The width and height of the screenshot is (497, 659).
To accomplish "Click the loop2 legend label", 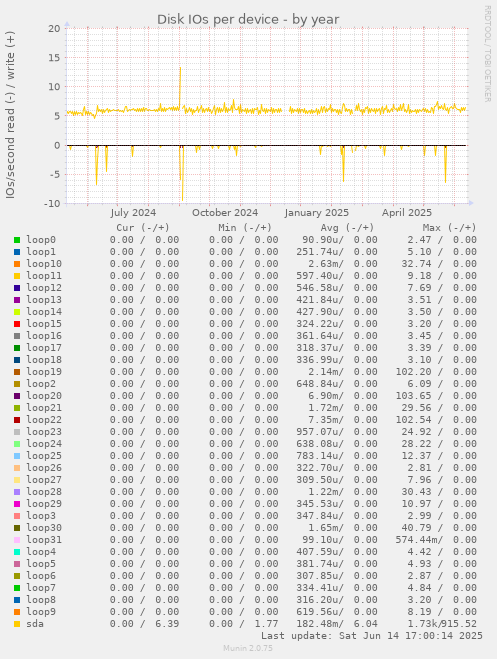I will point(41,384).
